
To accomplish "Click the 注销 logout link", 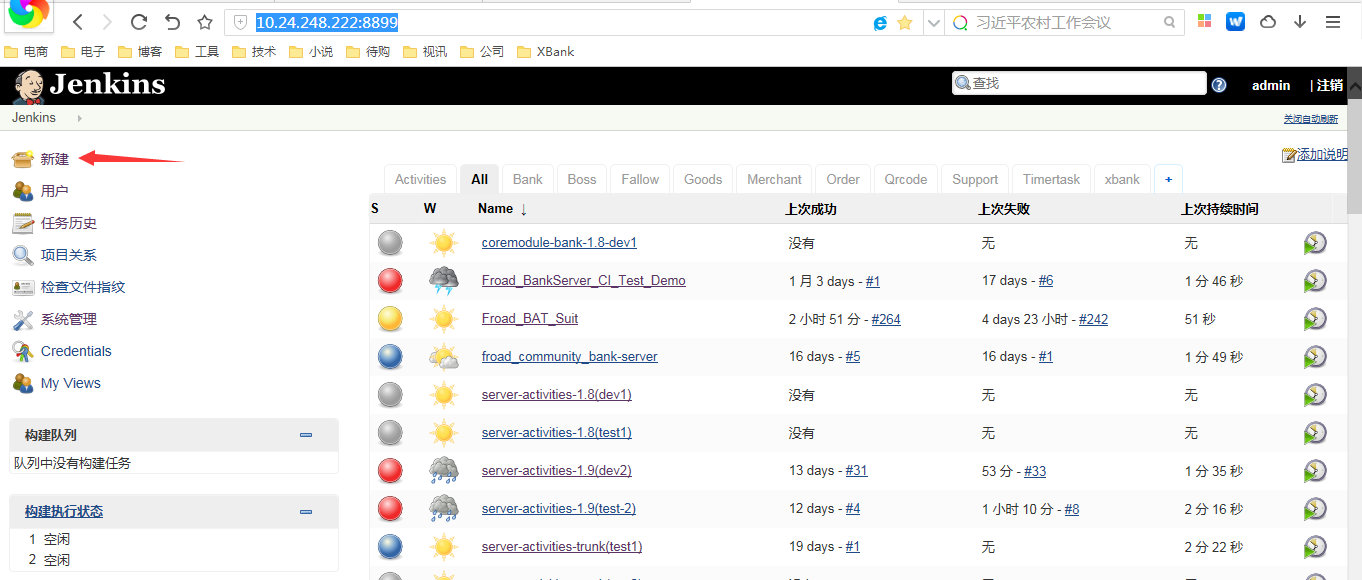I will (1330, 85).
